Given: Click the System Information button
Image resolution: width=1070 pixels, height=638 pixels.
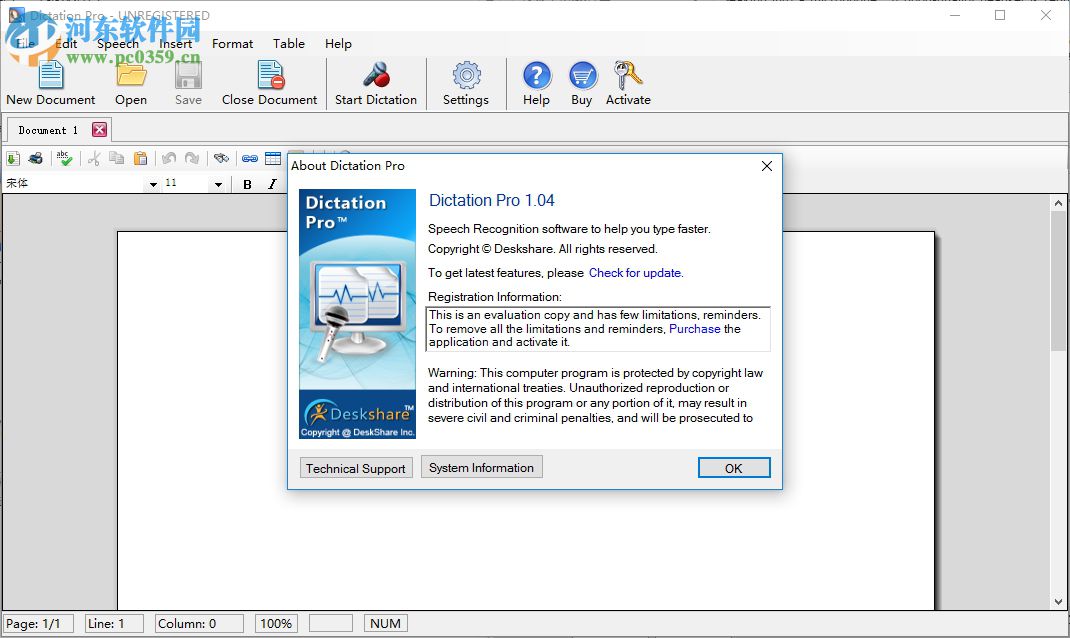Looking at the screenshot, I should click(481, 467).
